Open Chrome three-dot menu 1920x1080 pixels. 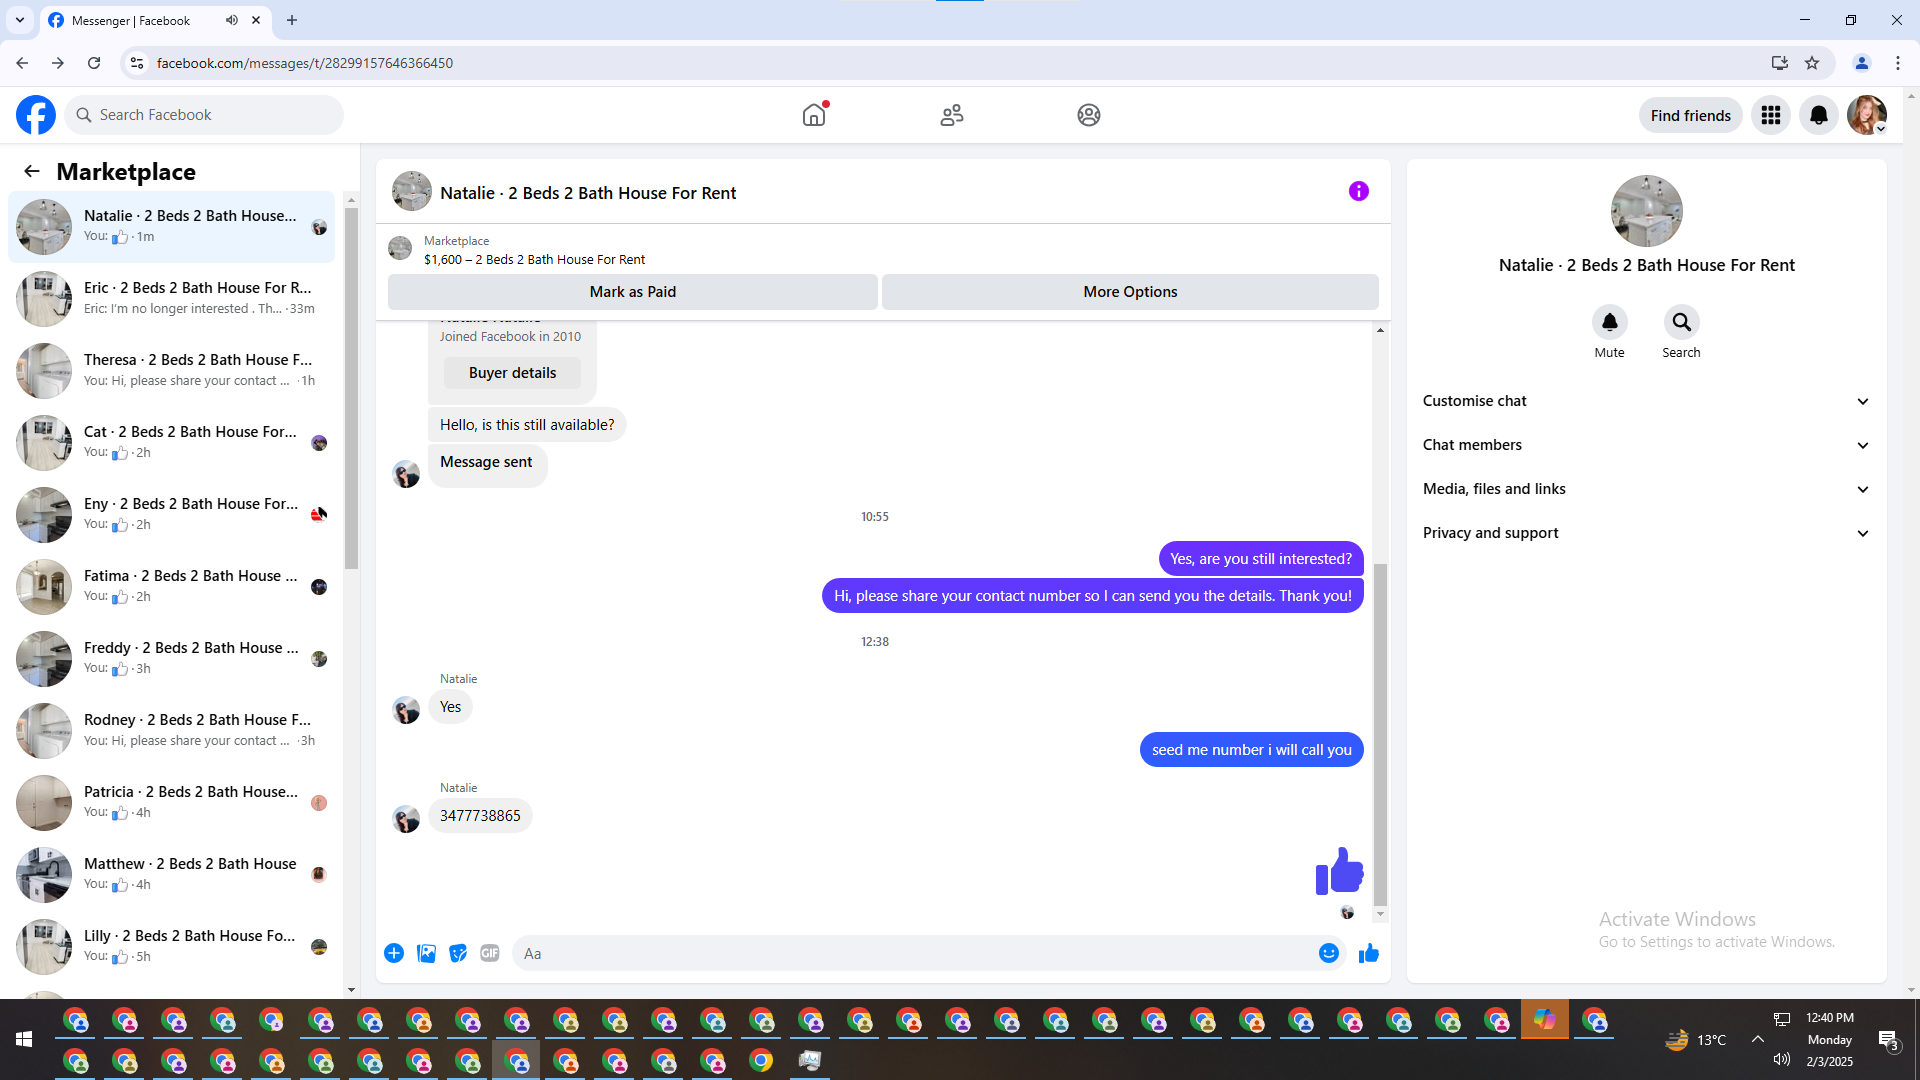[1898, 63]
